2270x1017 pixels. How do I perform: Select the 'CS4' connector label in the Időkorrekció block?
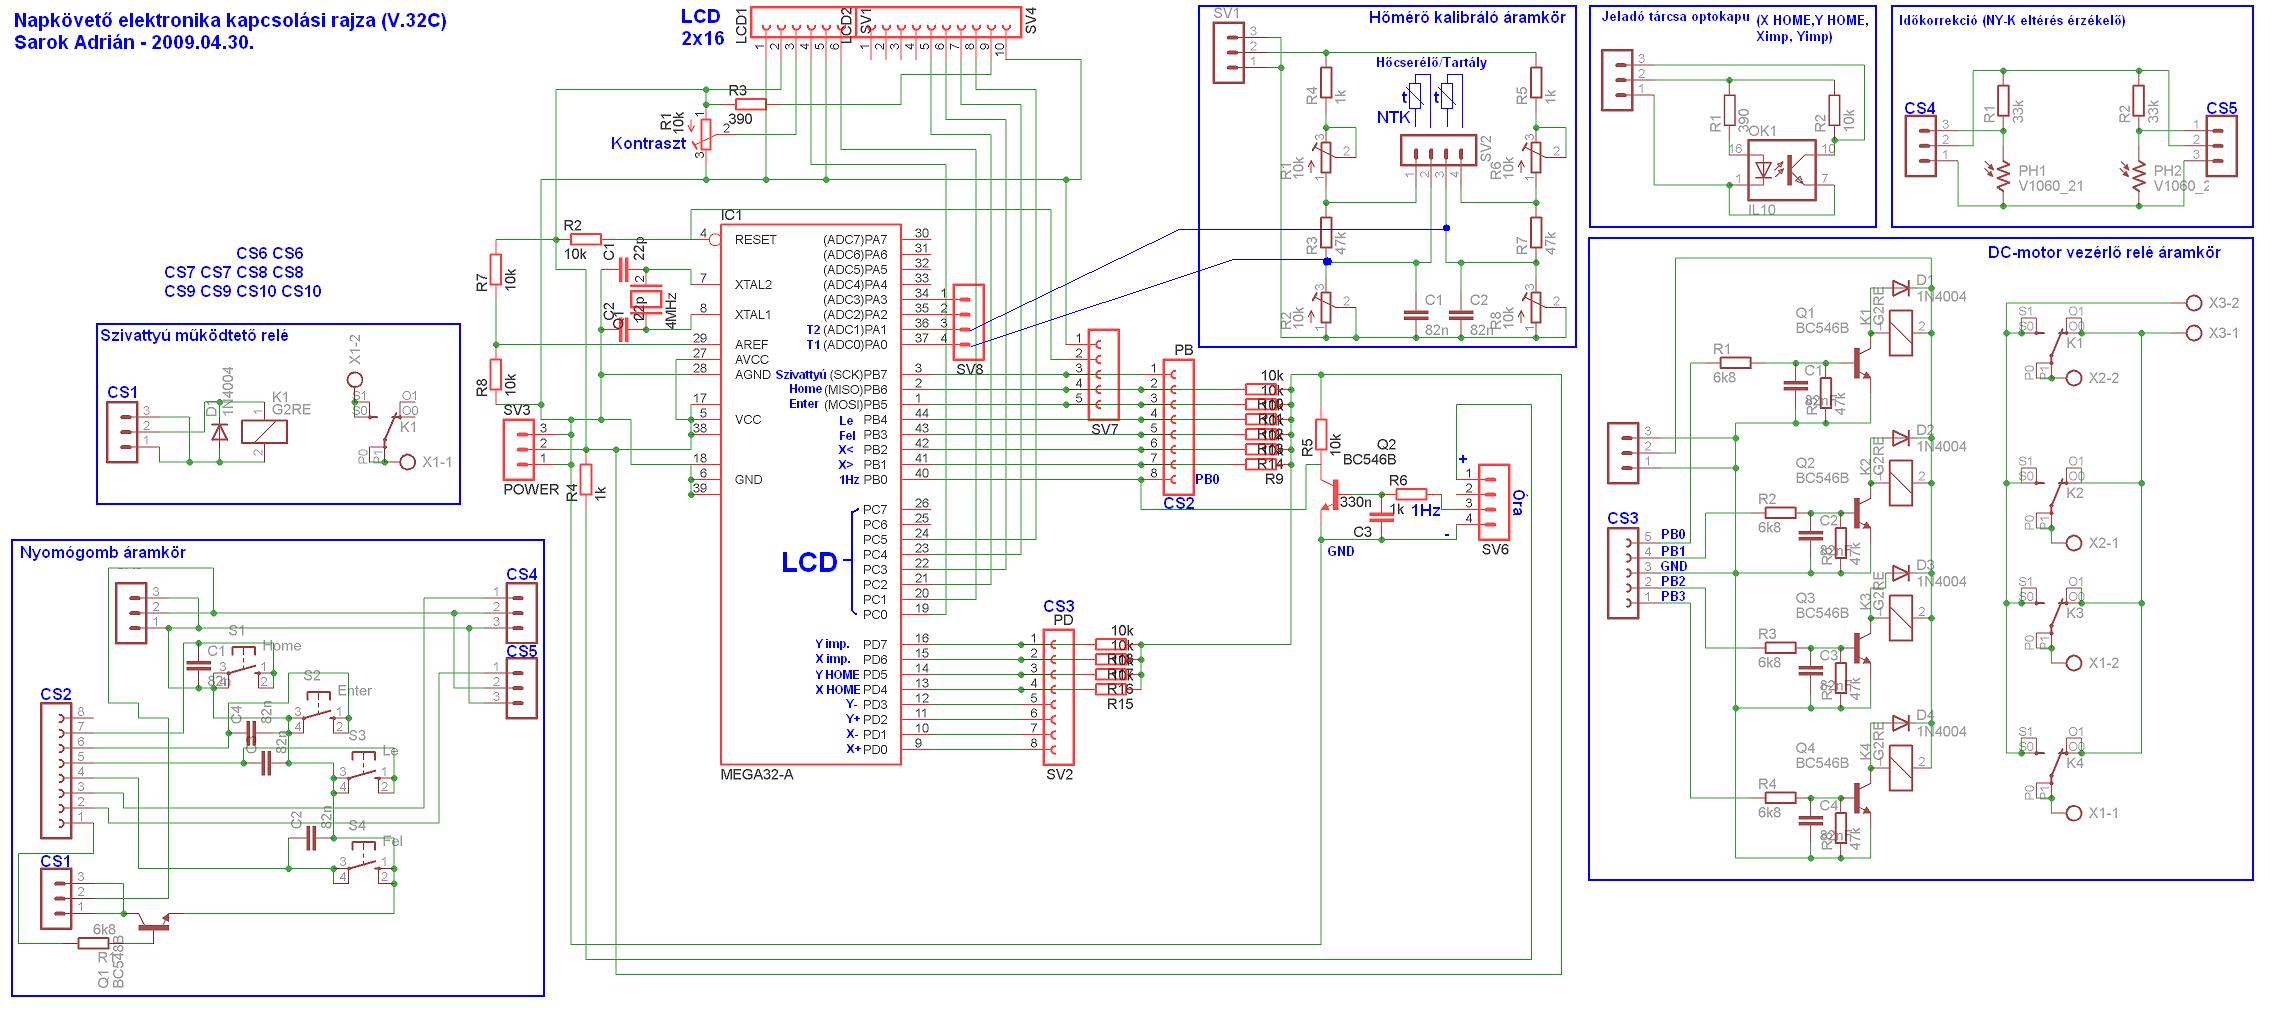[x=1920, y=109]
